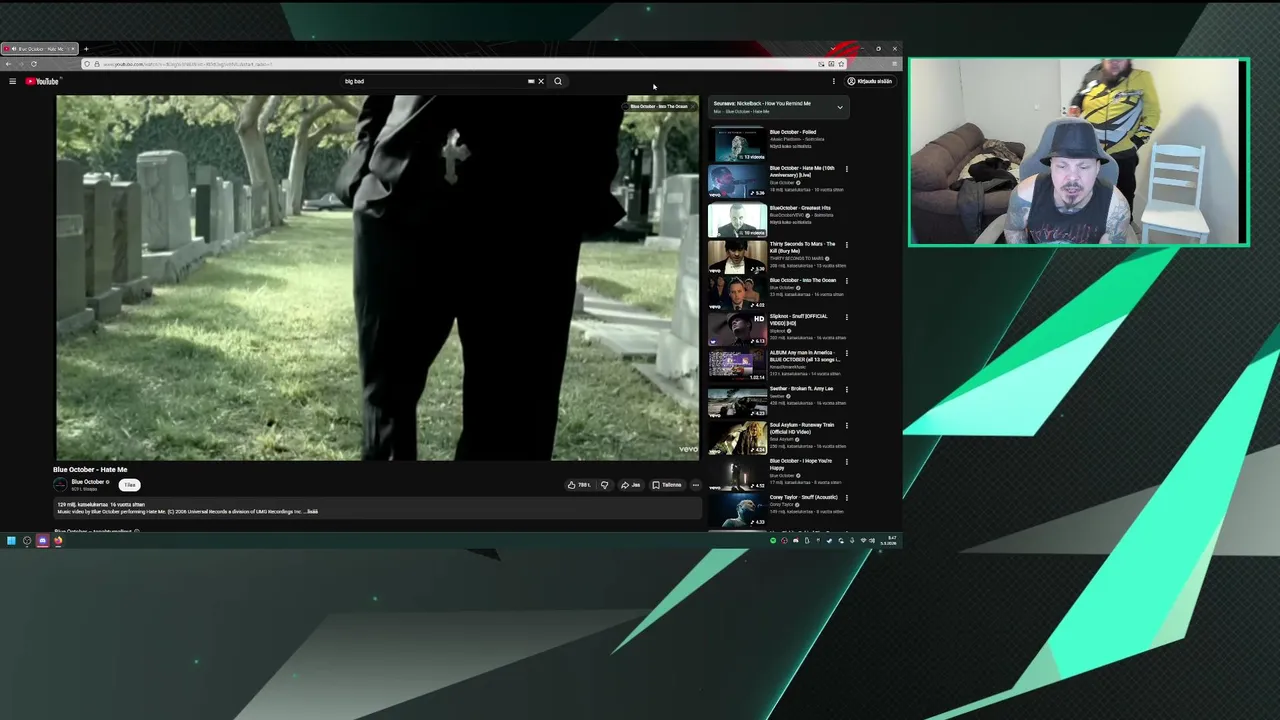
Task: Open Firefox from the taskbar
Action: coord(58,541)
